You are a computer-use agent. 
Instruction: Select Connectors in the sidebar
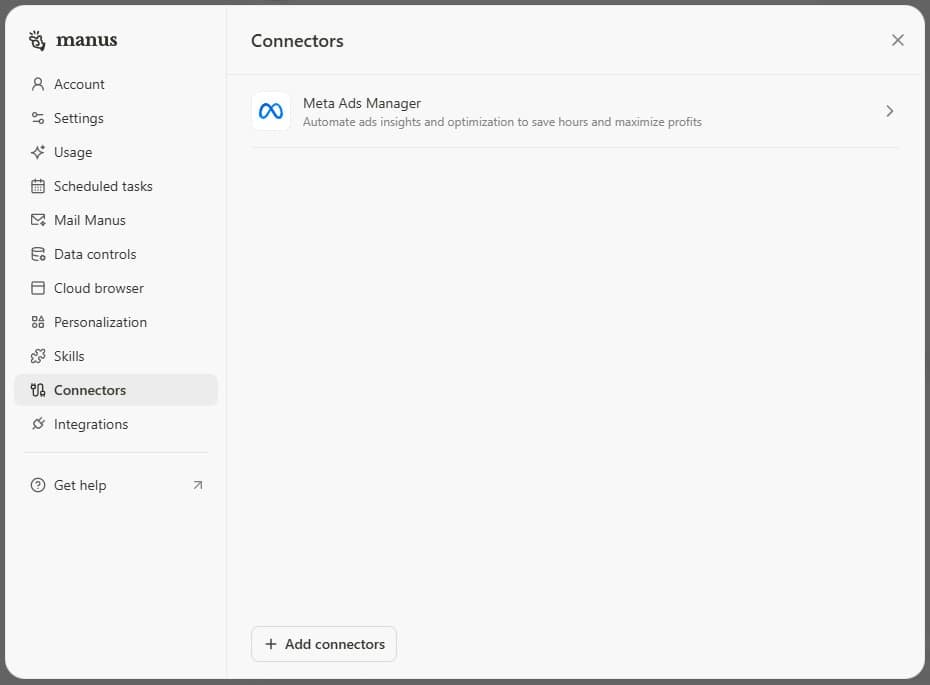(x=90, y=390)
